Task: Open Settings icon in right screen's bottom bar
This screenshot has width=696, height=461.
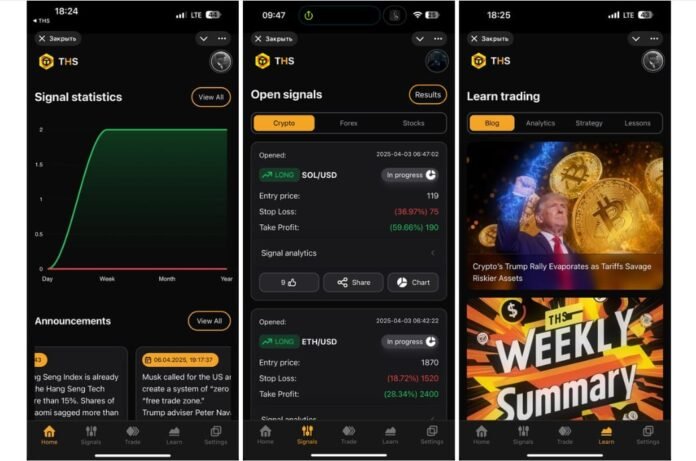Action: tap(648, 435)
